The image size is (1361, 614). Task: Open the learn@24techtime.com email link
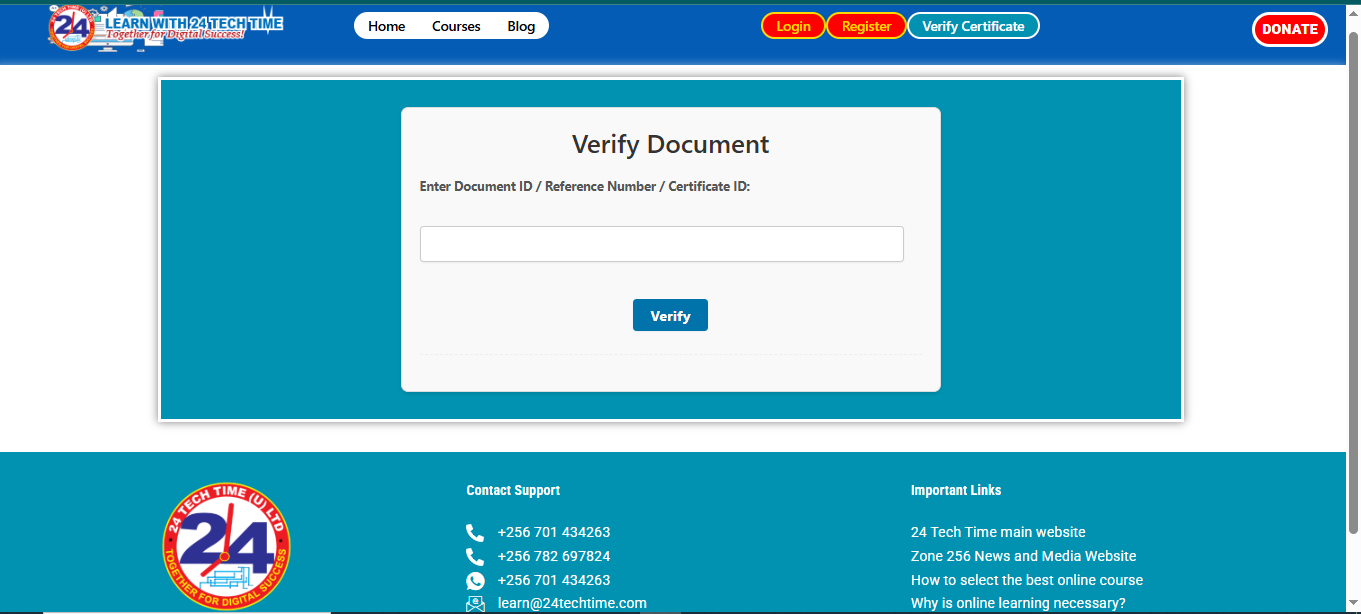pyautogui.click(x=572, y=604)
